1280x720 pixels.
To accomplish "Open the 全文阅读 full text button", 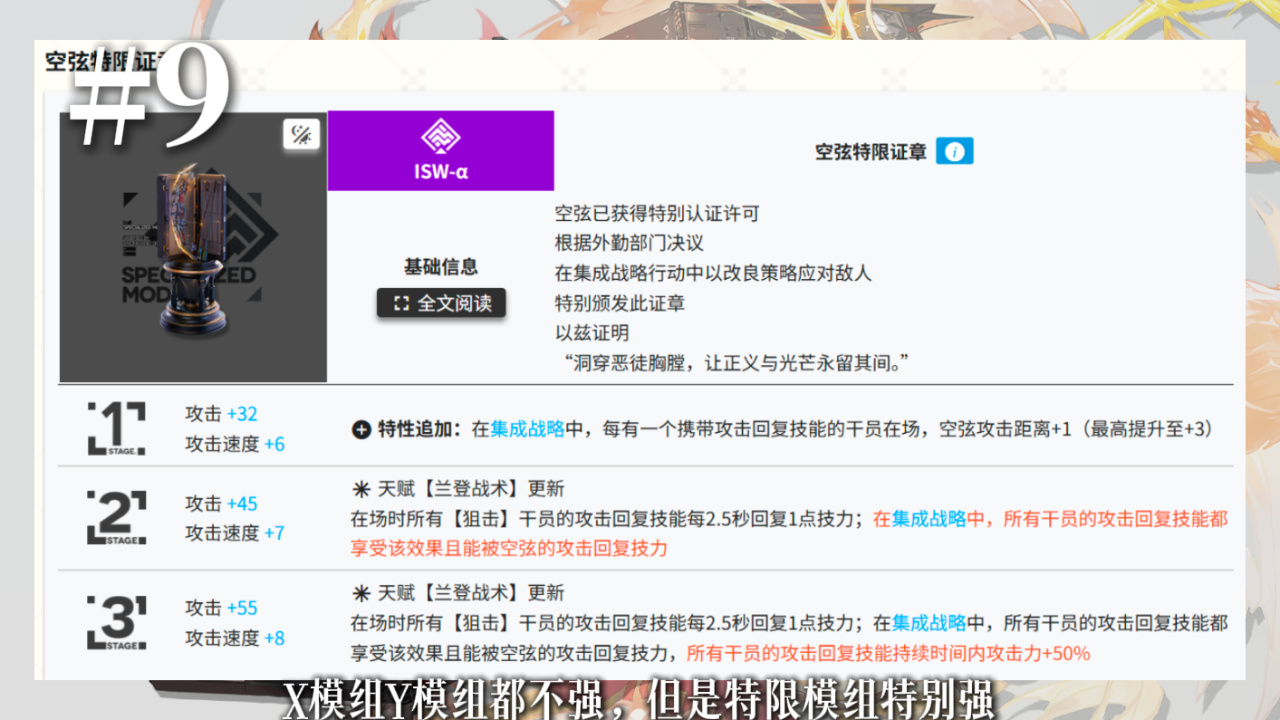I will pos(441,303).
